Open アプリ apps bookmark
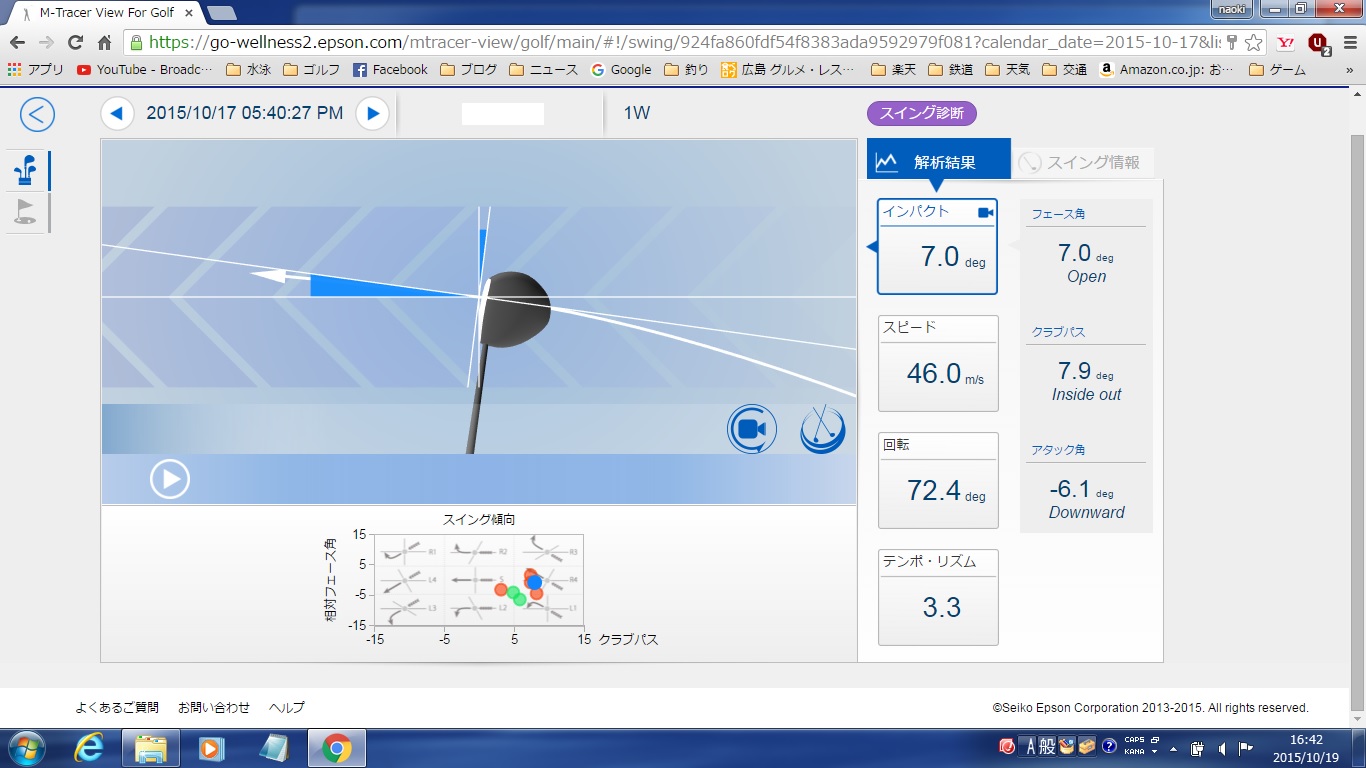 [35, 70]
